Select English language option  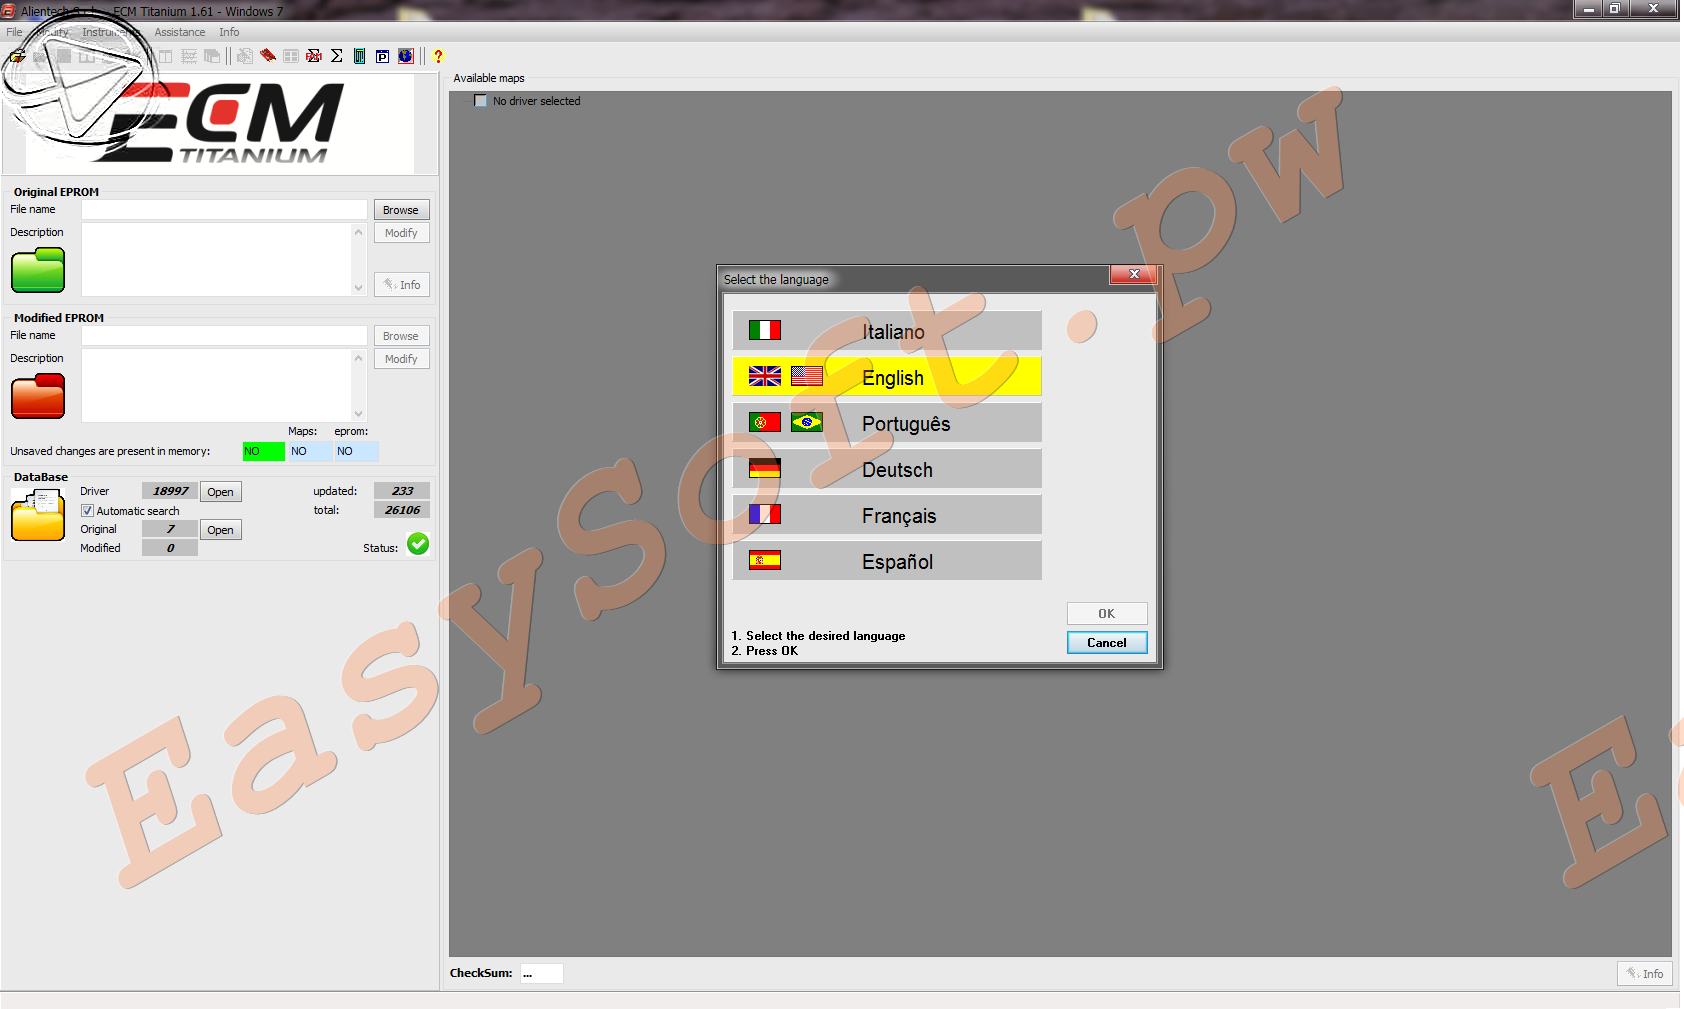click(x=887, y=376)
